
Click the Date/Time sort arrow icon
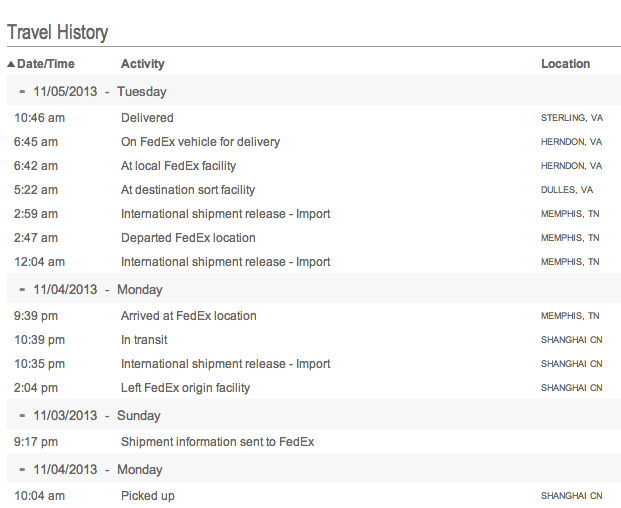(x=11, y=64)
